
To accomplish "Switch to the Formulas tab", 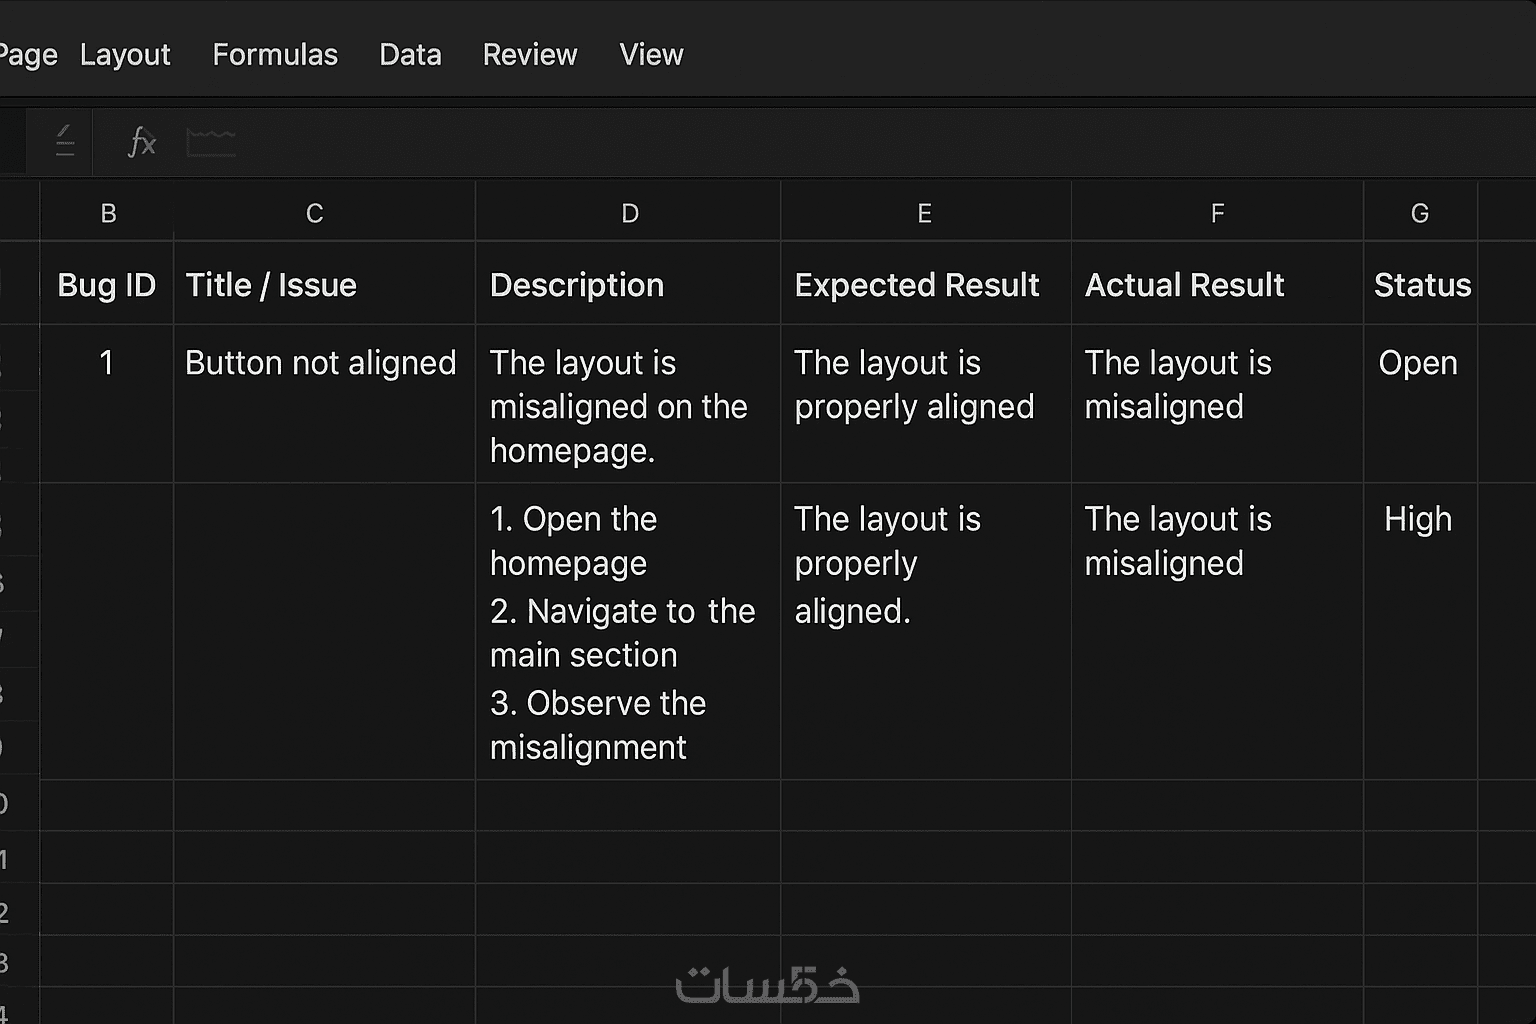I will (275, 55).
